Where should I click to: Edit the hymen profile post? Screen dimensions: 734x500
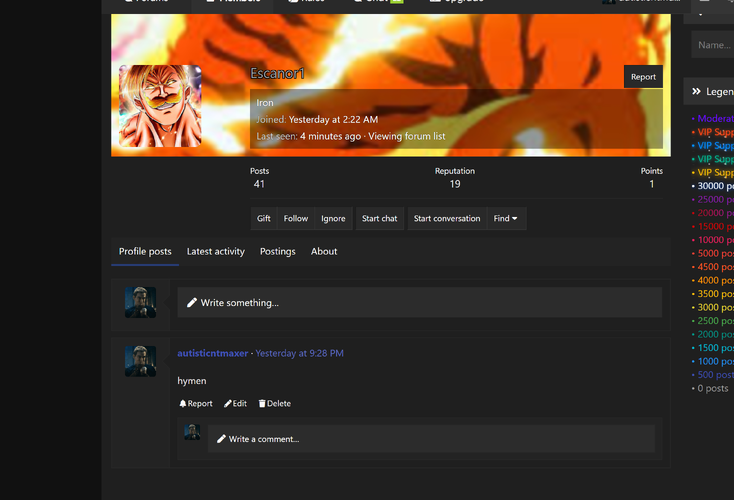pos(235,404)
